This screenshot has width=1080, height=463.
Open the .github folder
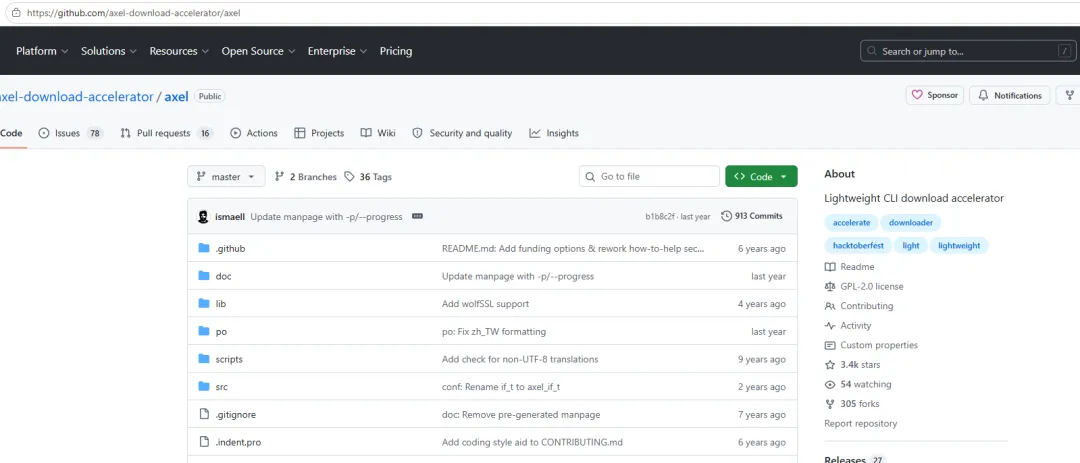(x=229, y=249)
